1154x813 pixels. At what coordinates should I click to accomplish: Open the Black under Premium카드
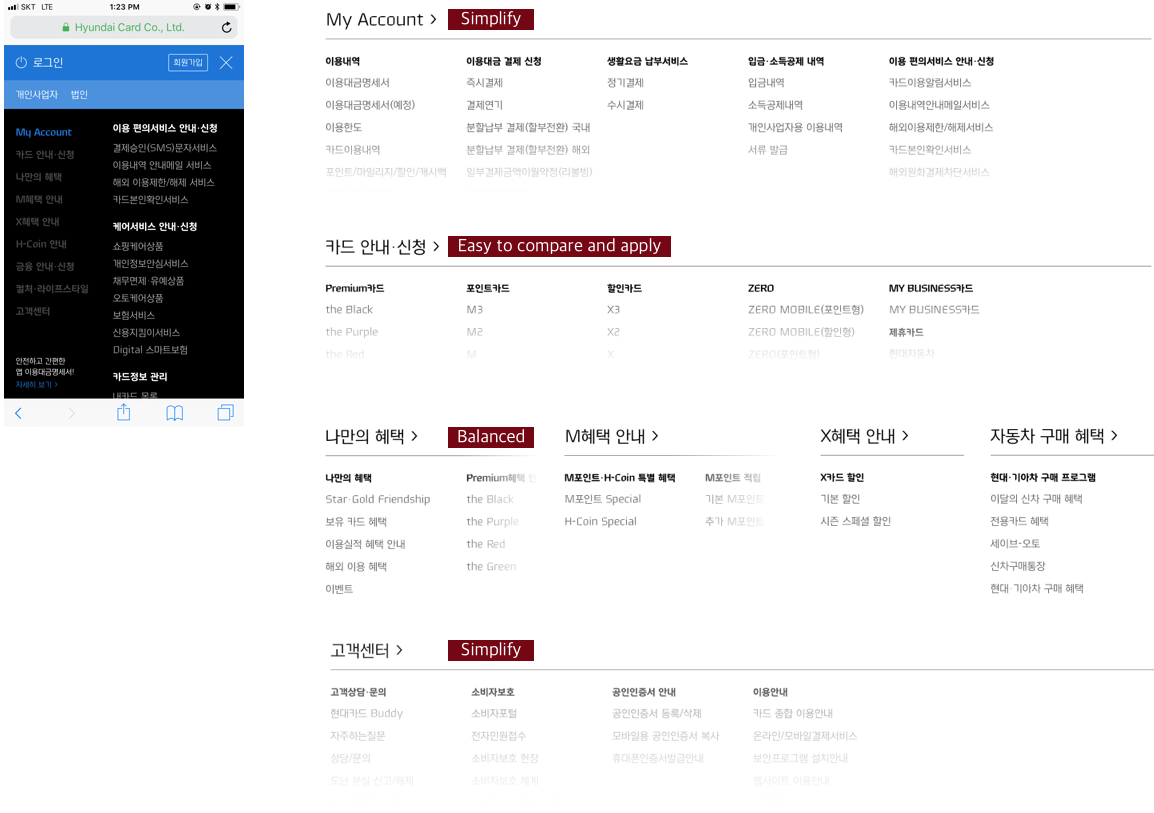pyautogui.click(x=349, y=310)
